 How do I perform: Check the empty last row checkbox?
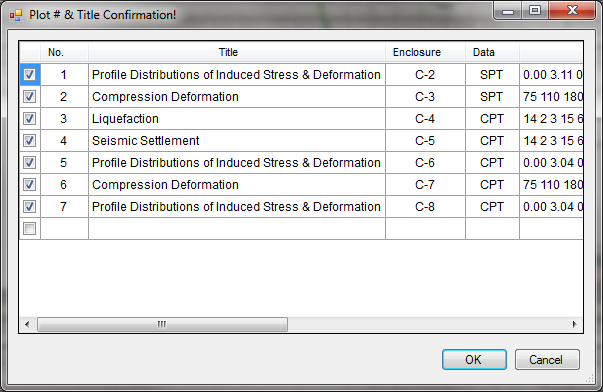pyautogui.click(x=30, y=229)
